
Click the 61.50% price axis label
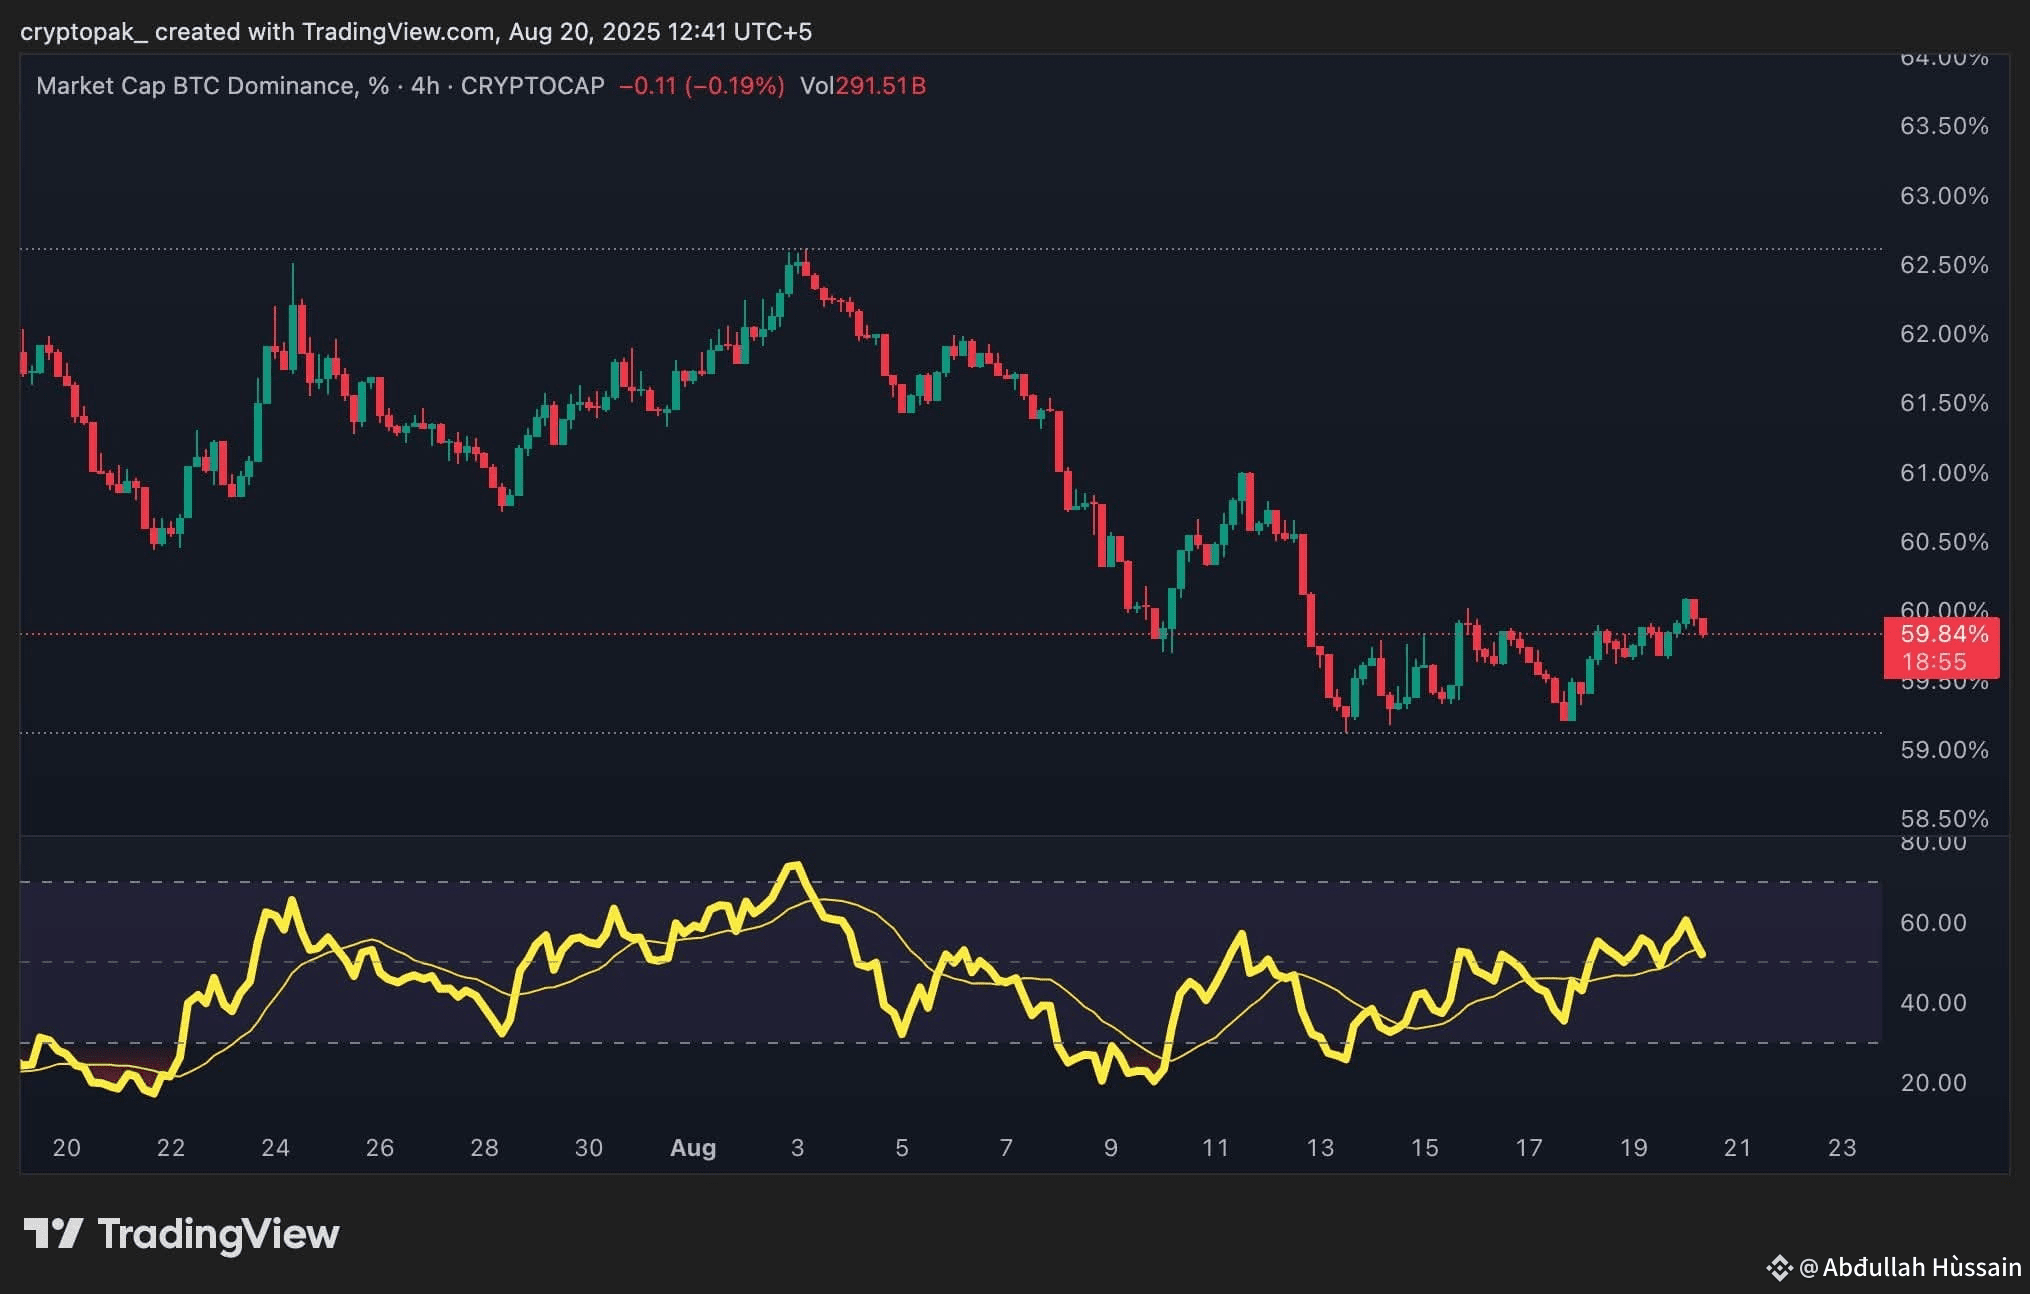point(1944,403)
